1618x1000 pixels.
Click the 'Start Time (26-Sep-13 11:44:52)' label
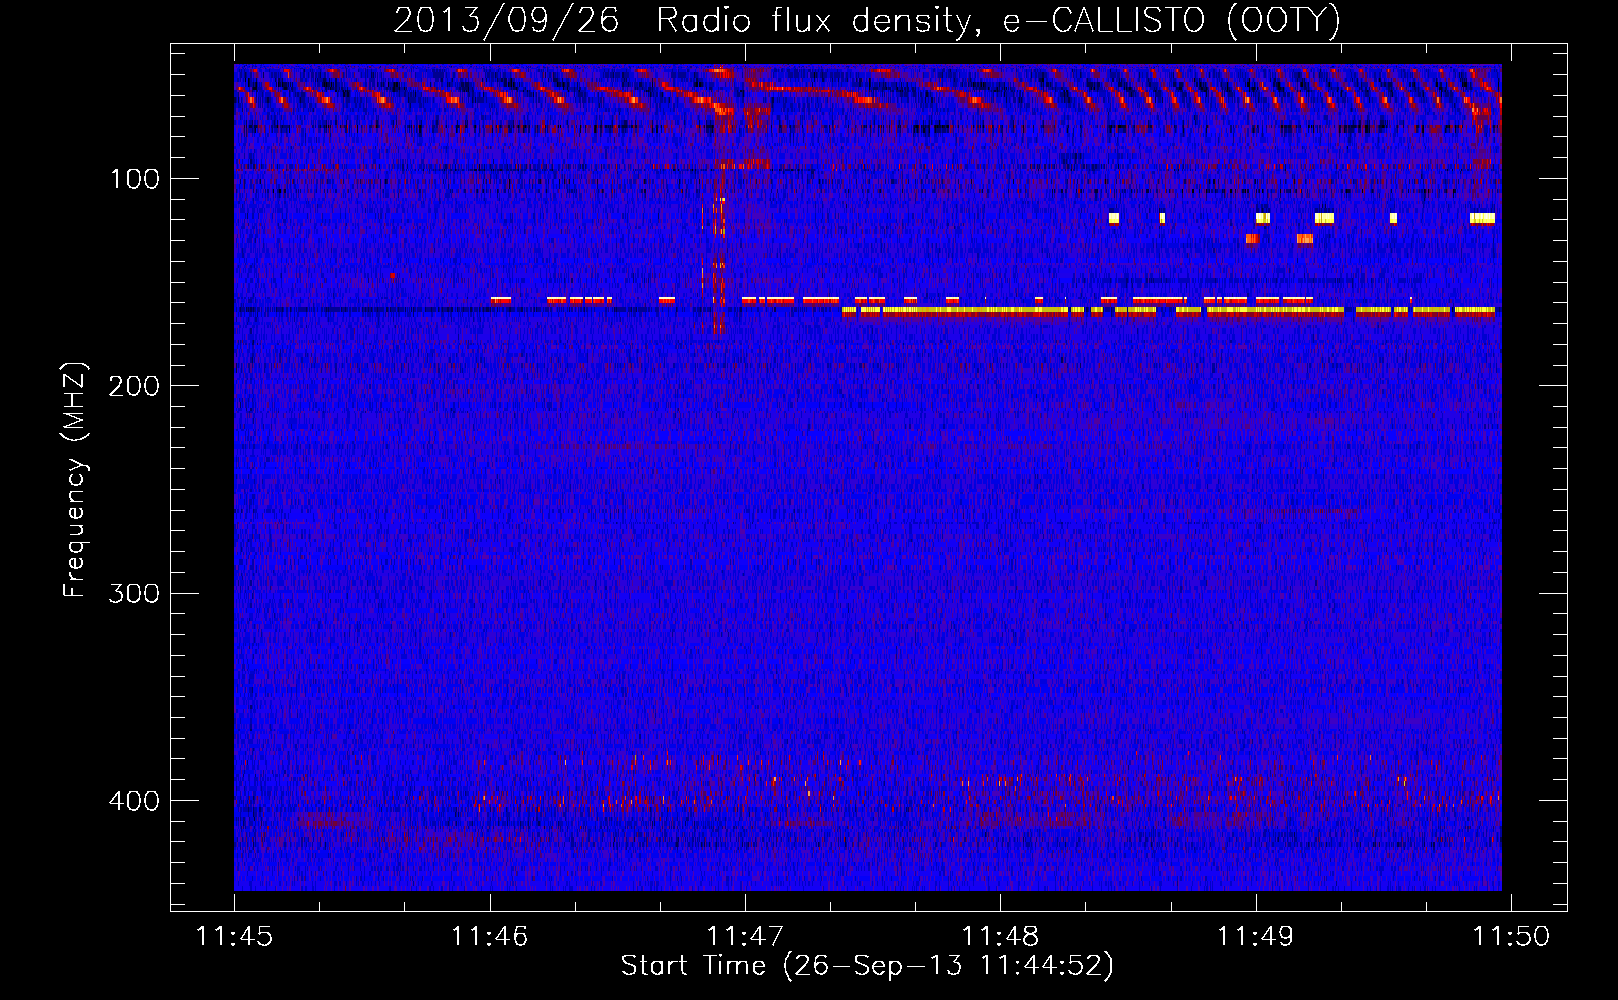[x=867, y=966]
